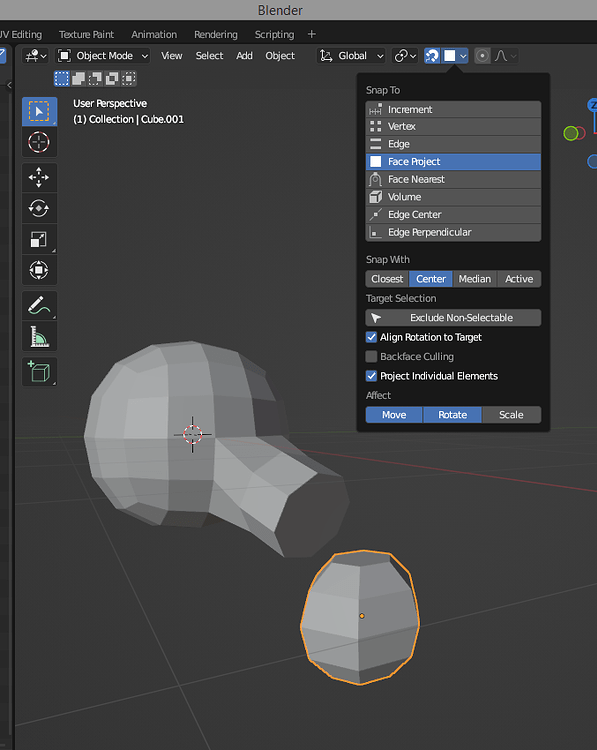Open the editor type dropdown
Image resolution: width=597 pixels, height=750 pixels.
(35, 56)
